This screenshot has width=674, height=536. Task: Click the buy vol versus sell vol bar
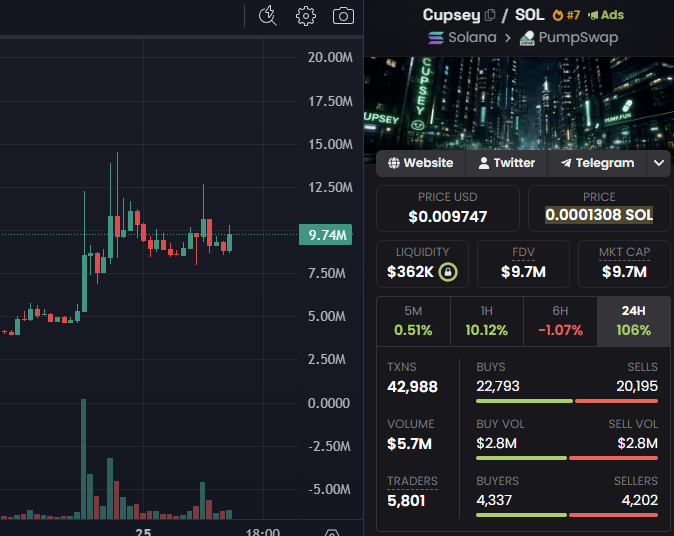[x=567, y=458]
